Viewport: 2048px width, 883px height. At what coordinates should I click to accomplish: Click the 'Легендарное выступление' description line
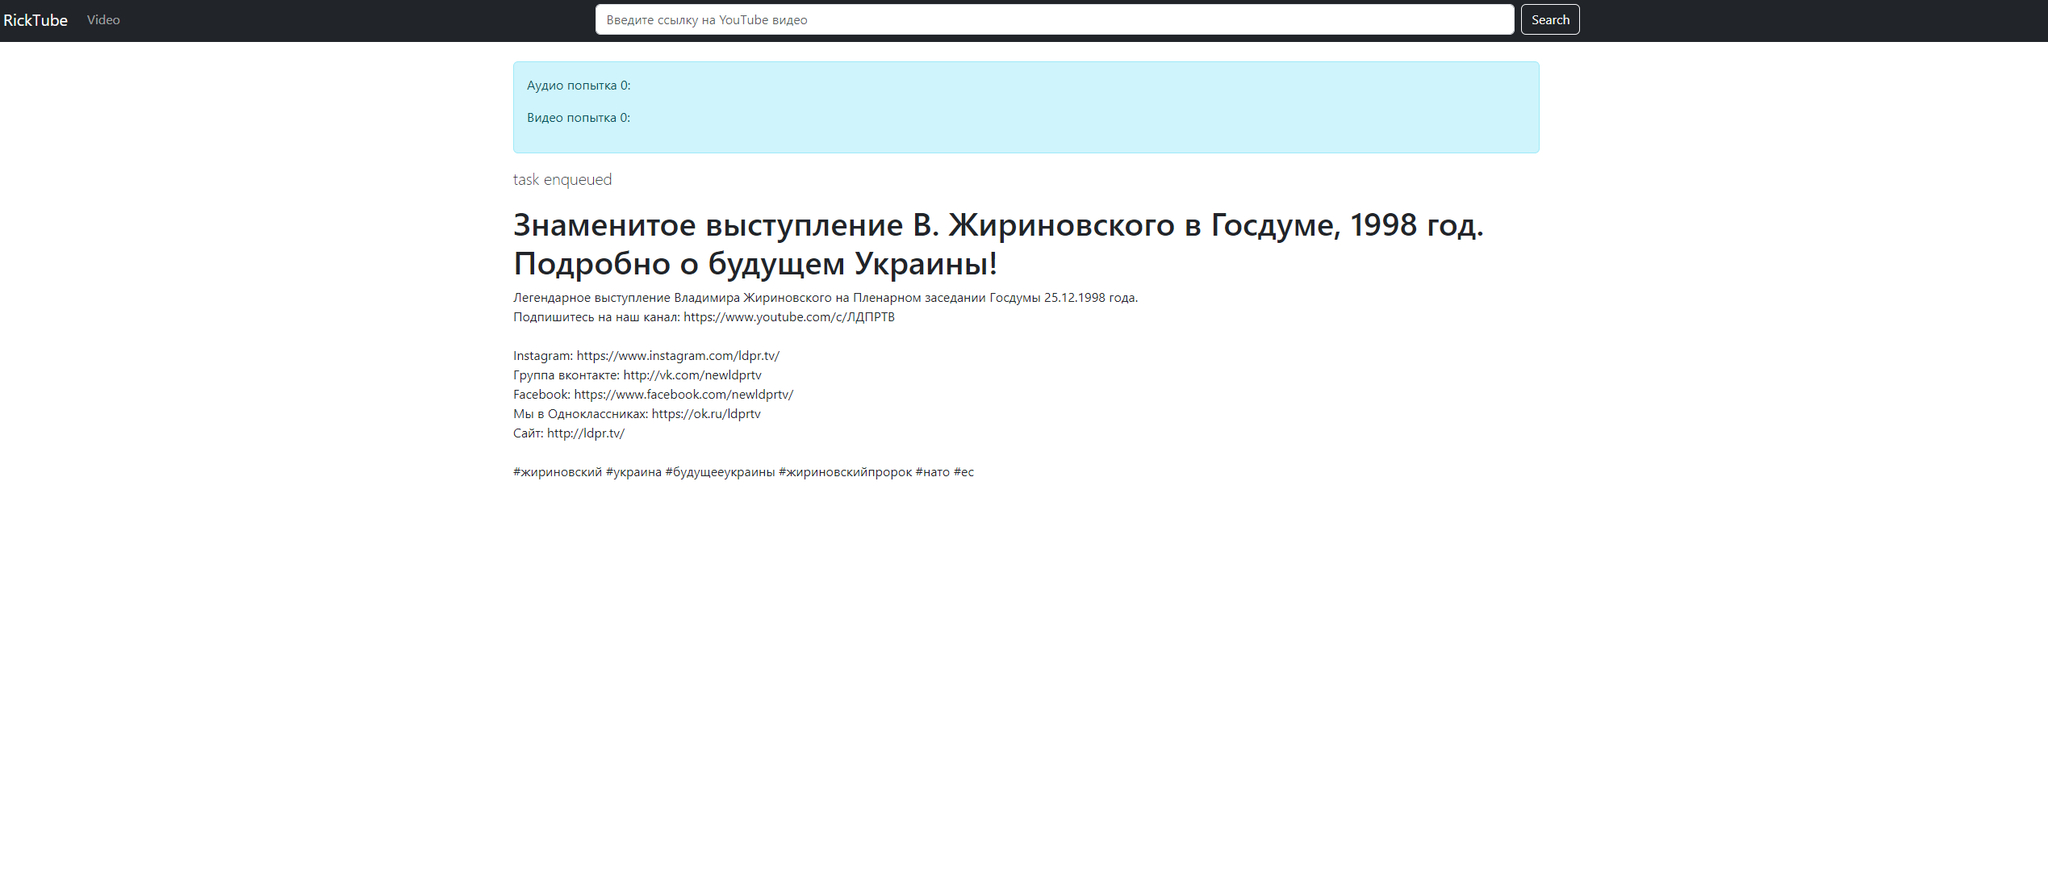tap(825, 298)
